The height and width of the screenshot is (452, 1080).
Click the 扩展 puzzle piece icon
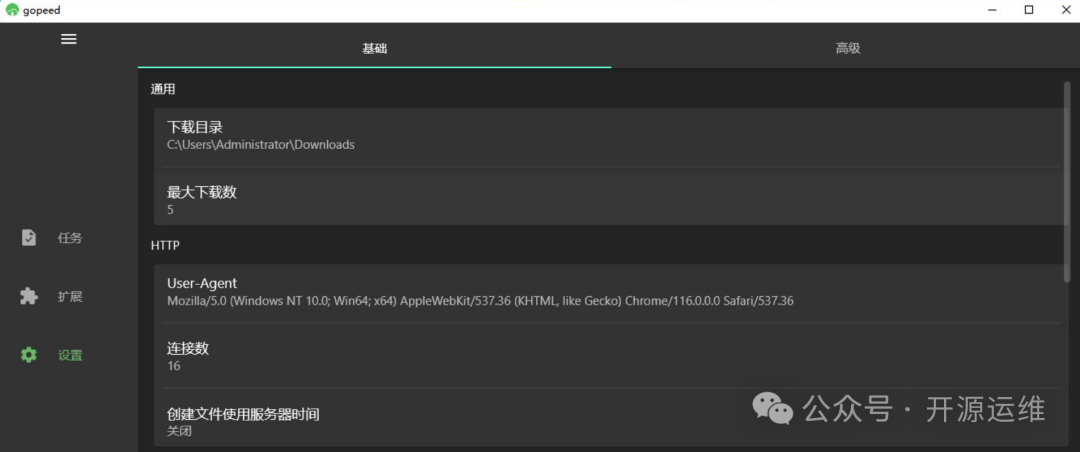(x=29, y=296)
